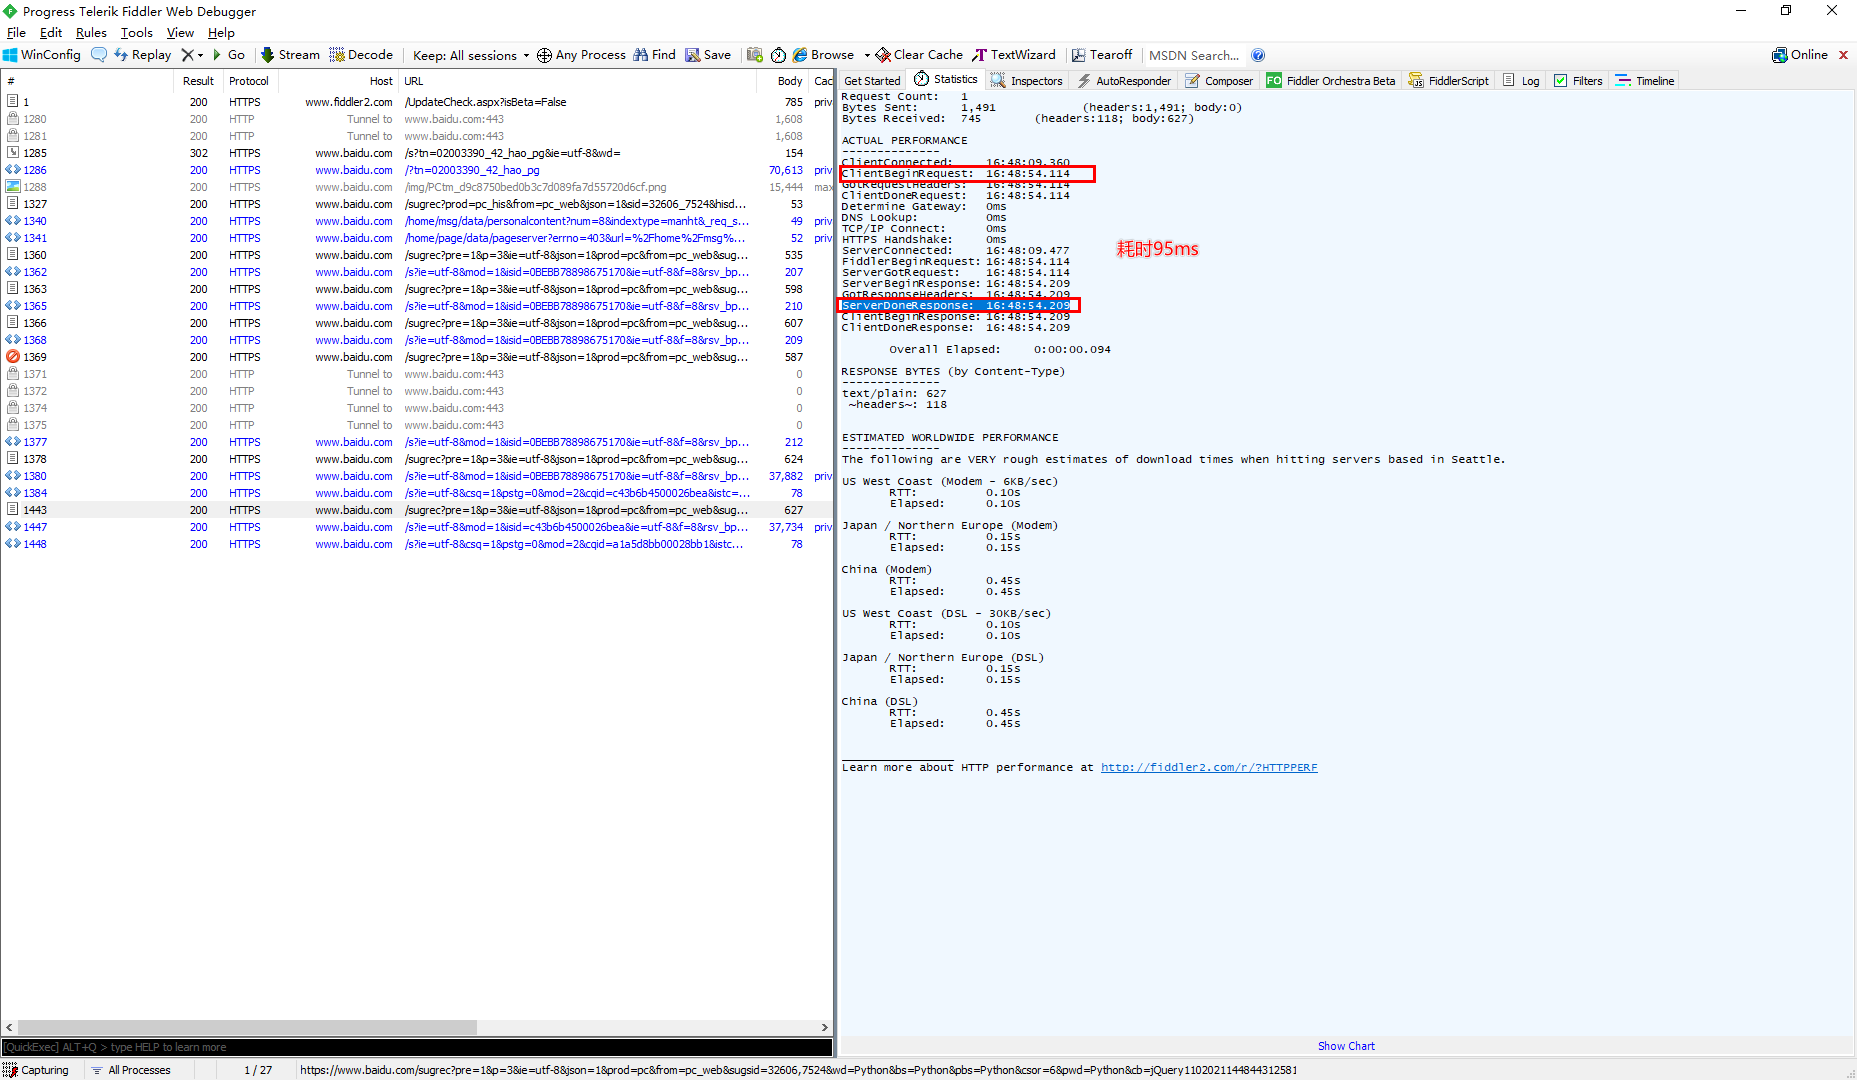This screenshot has height=1080, width=1857.
Task: Click the Remove sessions X icon
Action: (187, 55)
